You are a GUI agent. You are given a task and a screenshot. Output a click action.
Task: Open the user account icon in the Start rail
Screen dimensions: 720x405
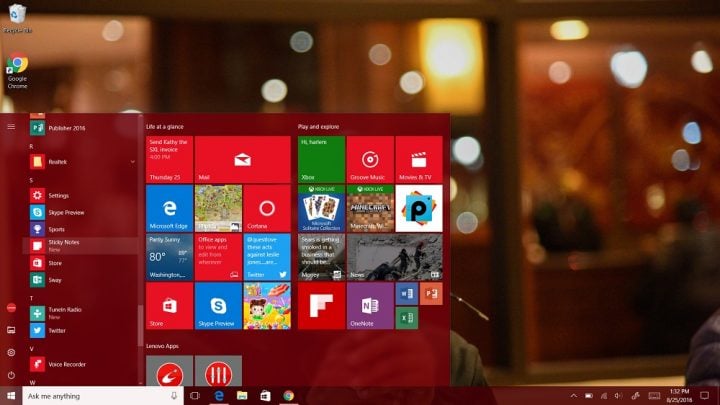(11, 308)
